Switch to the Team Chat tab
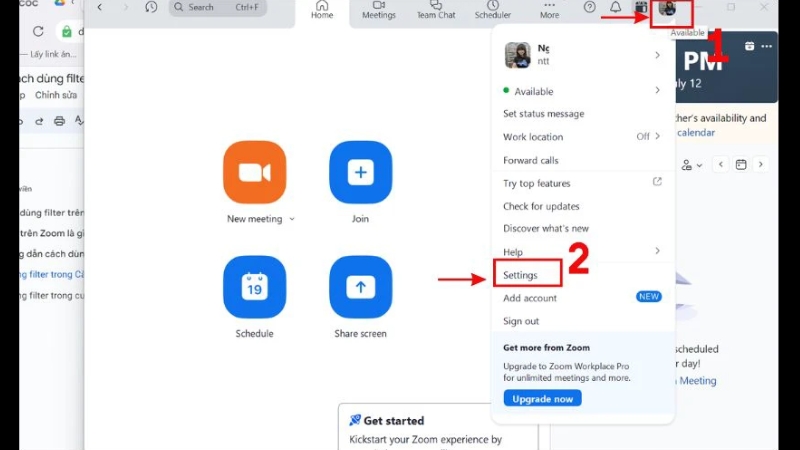Screen dimensions: 800x450 (x=436, y=10)
